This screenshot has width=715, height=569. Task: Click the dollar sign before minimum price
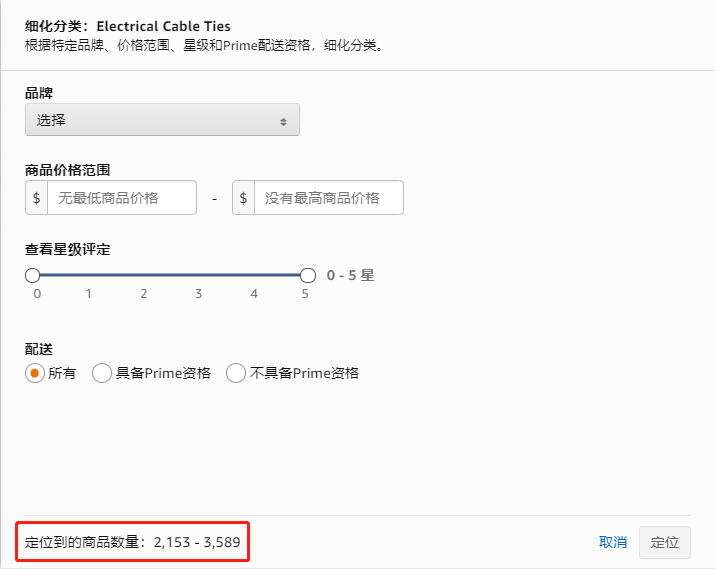[x=37, y=198]
